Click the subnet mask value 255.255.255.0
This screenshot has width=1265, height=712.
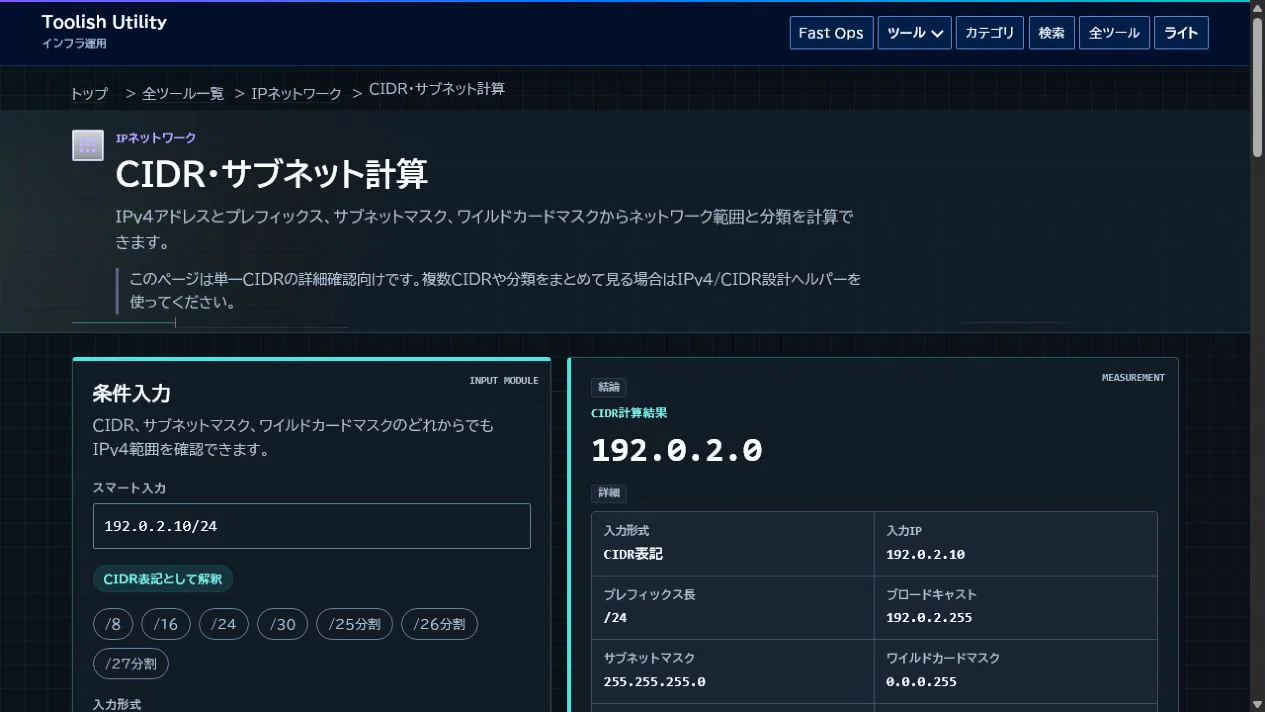tap(654, 682)
